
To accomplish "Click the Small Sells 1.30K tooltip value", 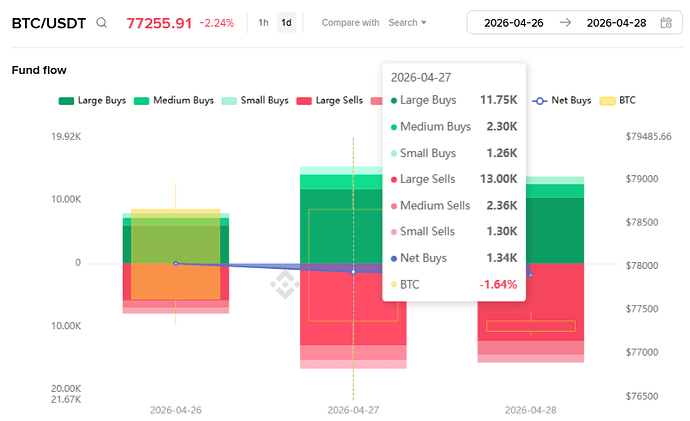I will 502,231.
